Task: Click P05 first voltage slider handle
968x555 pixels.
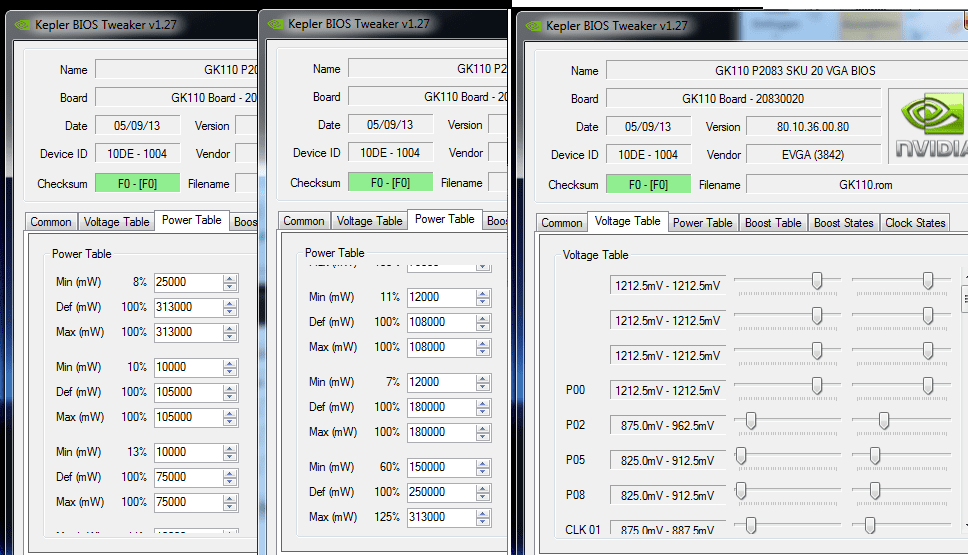Action: [x=741, y=456]
